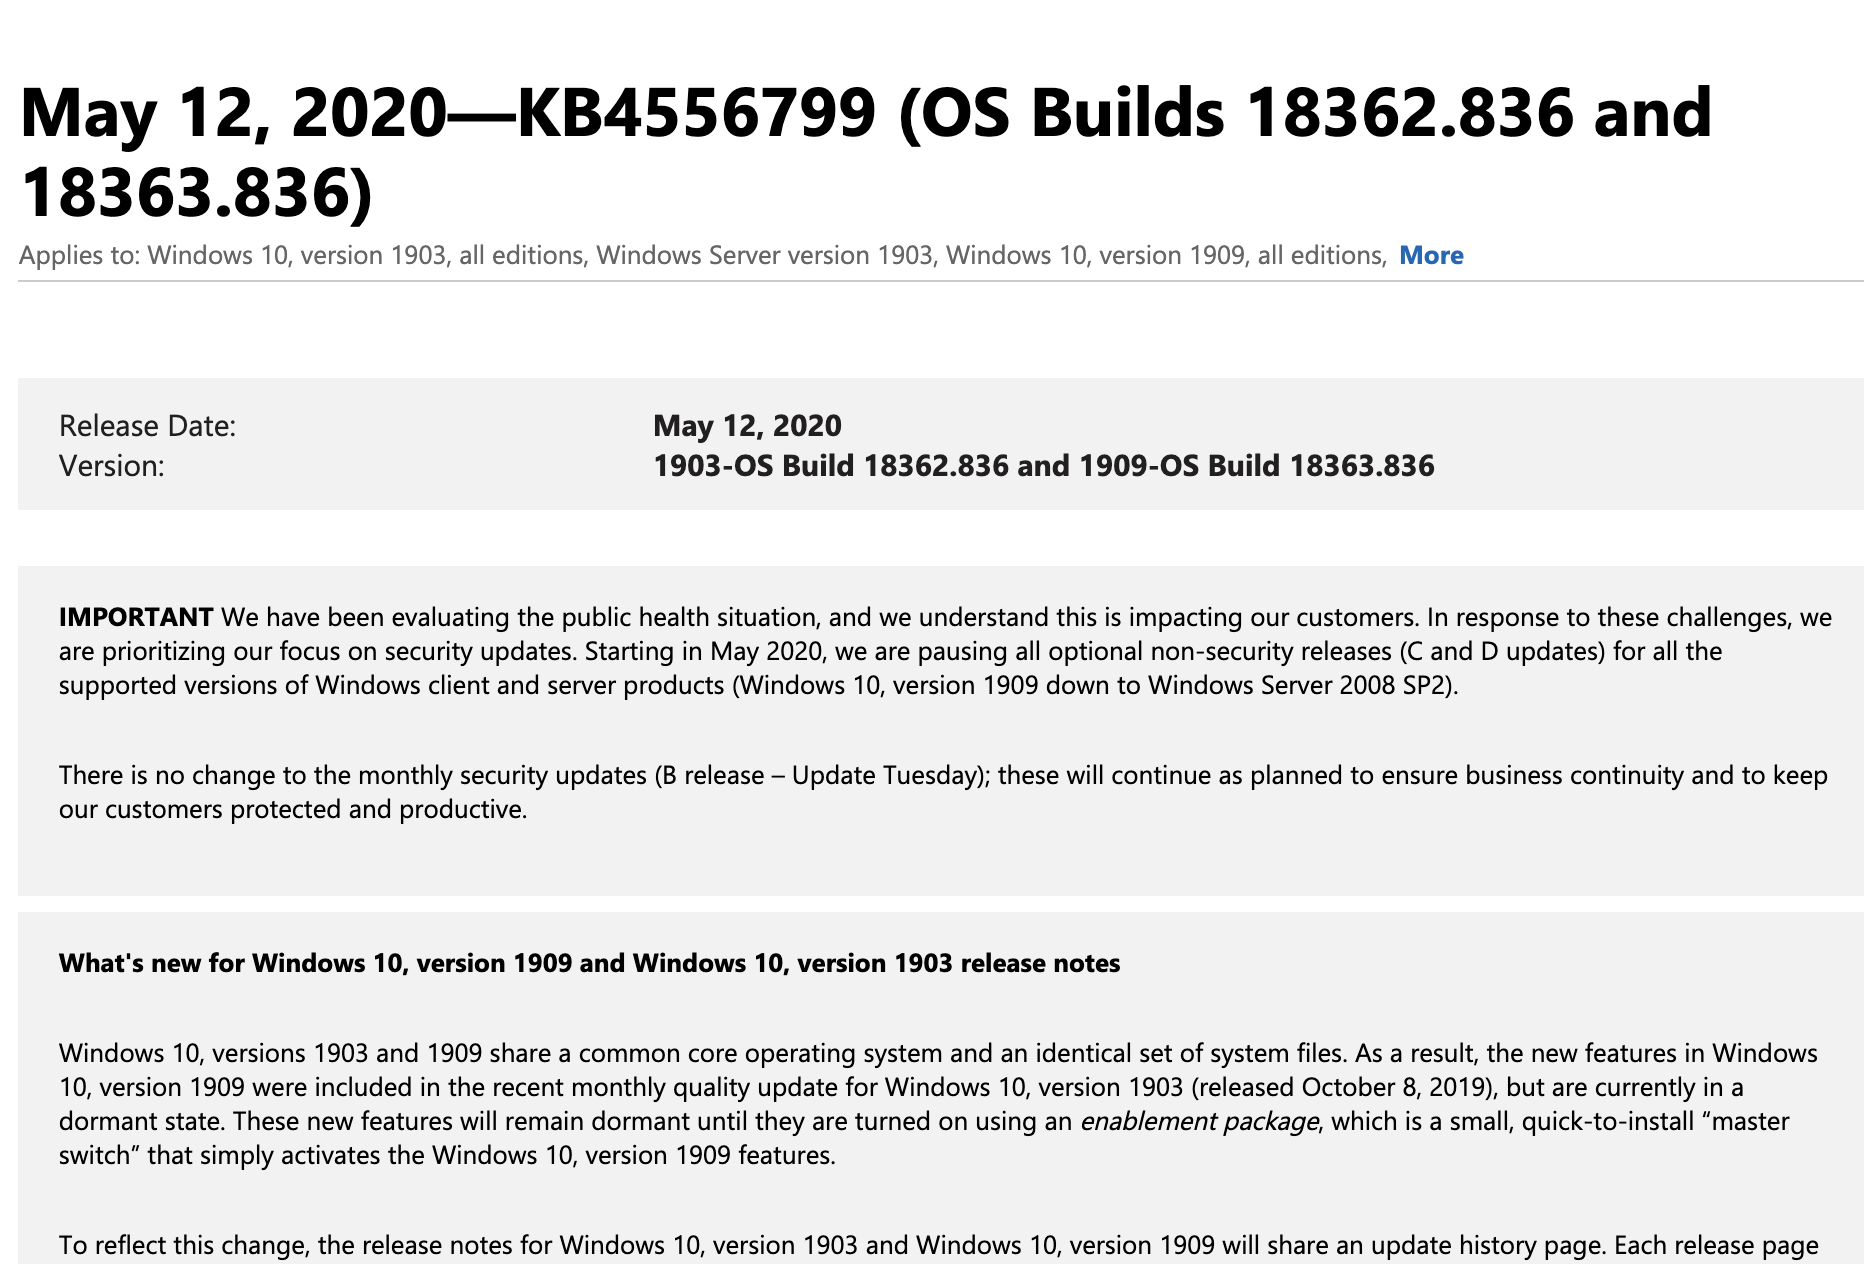Click the "18363.836)" second title line
The image size is (1876, 1264).
point(196,192)
